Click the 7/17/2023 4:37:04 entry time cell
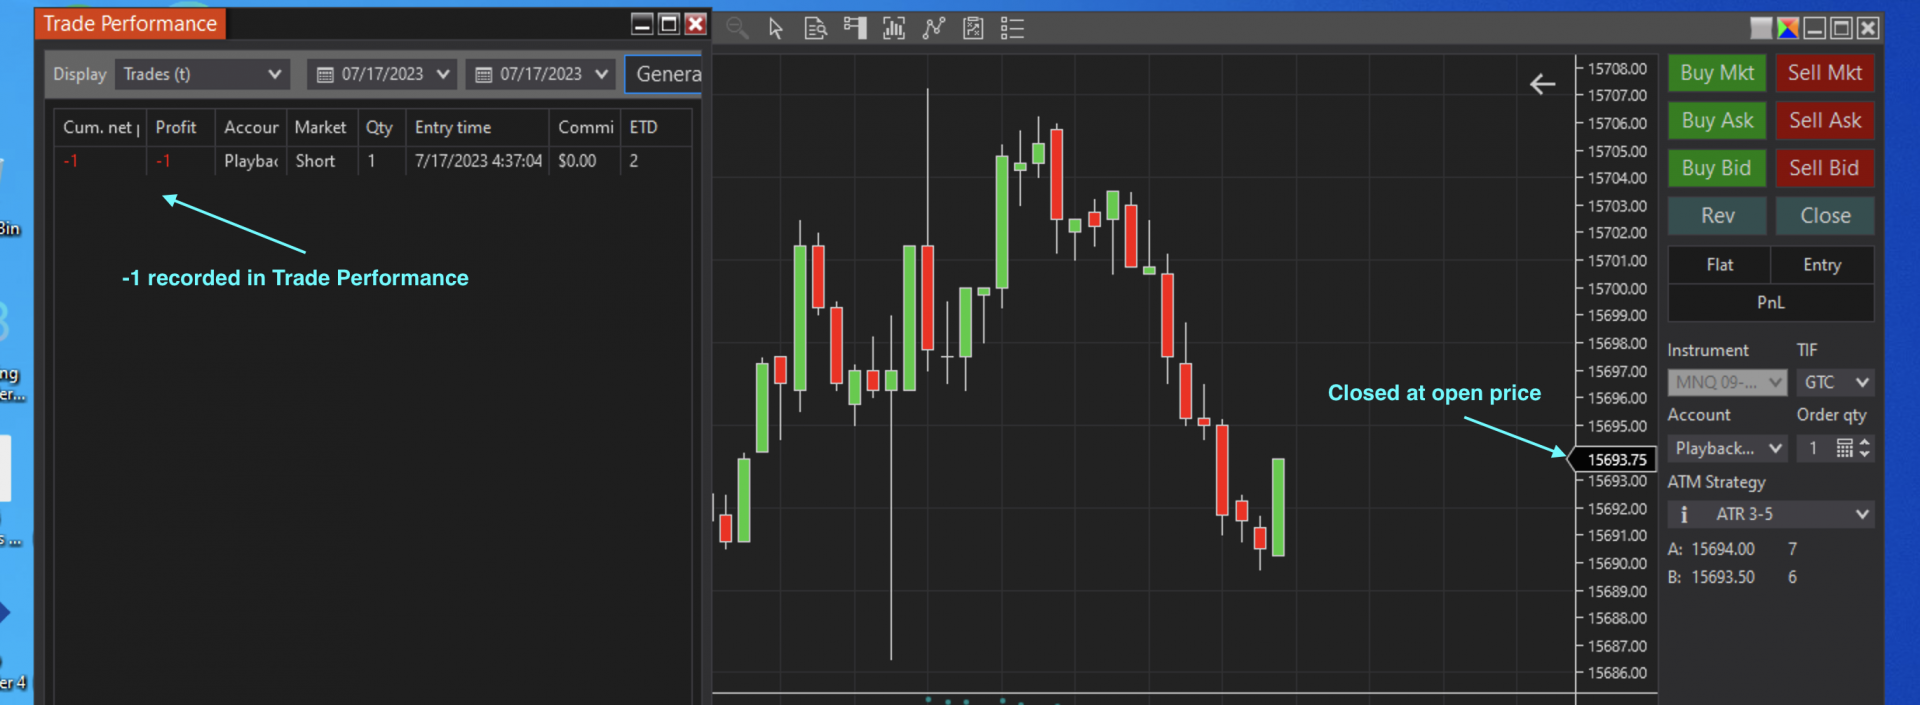Image resolution: width=1920 pixels, height=705 pixels. click(478, 161)
